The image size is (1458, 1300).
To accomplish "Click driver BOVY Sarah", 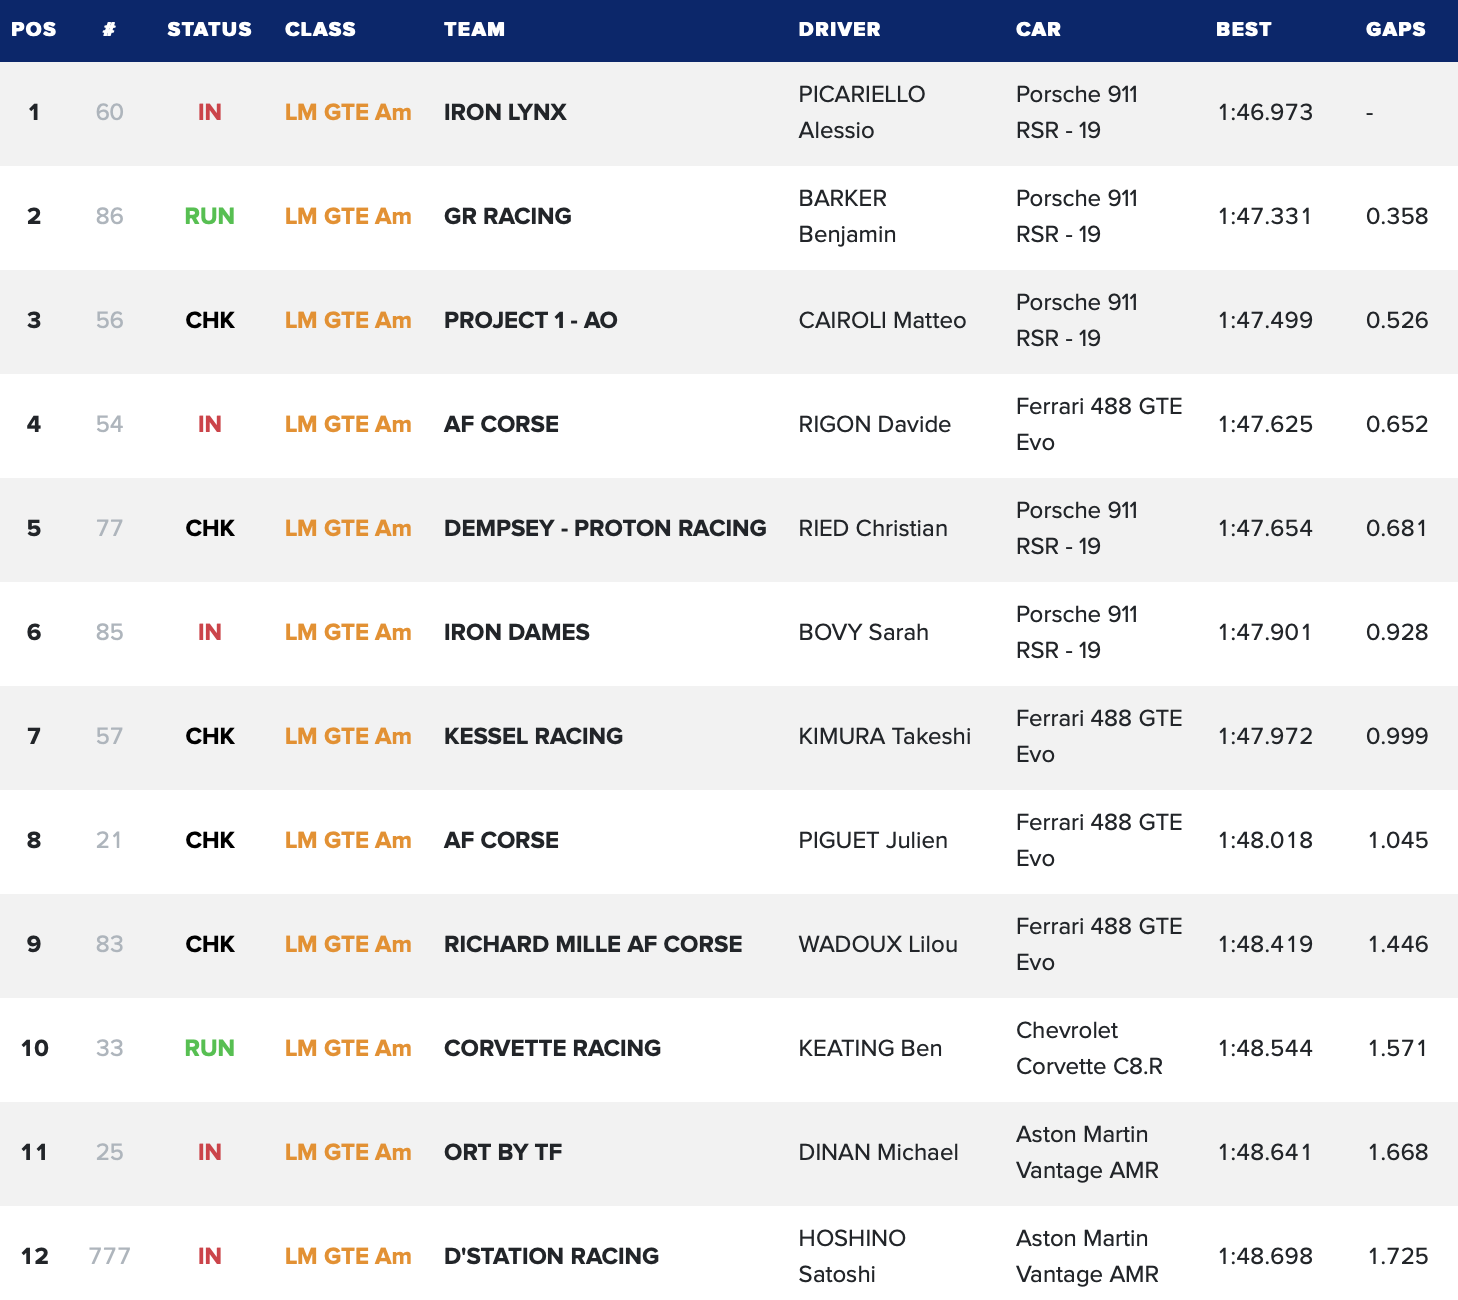I will click(x=863, y=632).
